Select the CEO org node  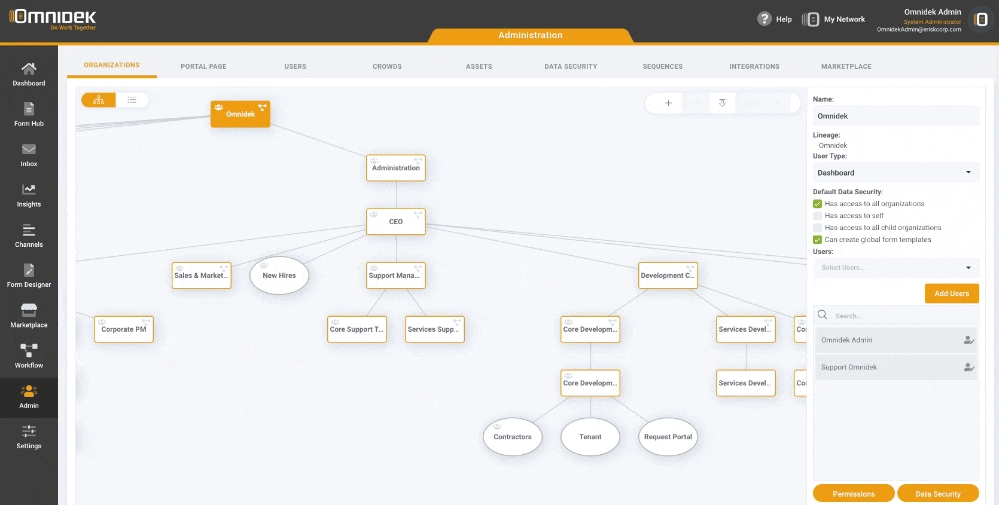point(396,222)
